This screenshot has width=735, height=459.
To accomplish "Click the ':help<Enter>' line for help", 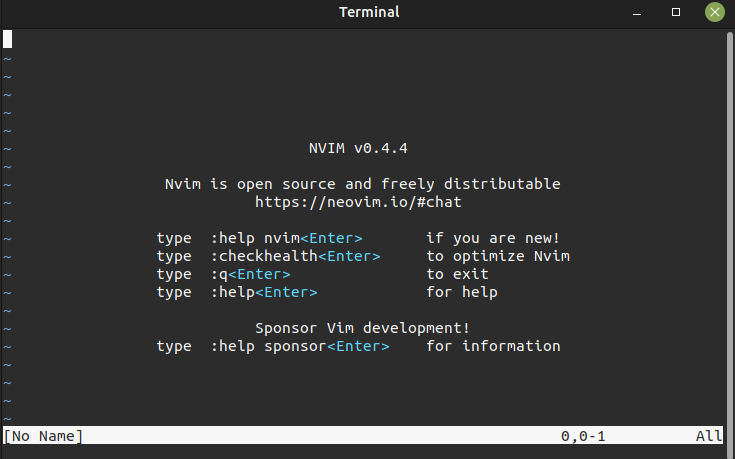I will coord(264,292).
